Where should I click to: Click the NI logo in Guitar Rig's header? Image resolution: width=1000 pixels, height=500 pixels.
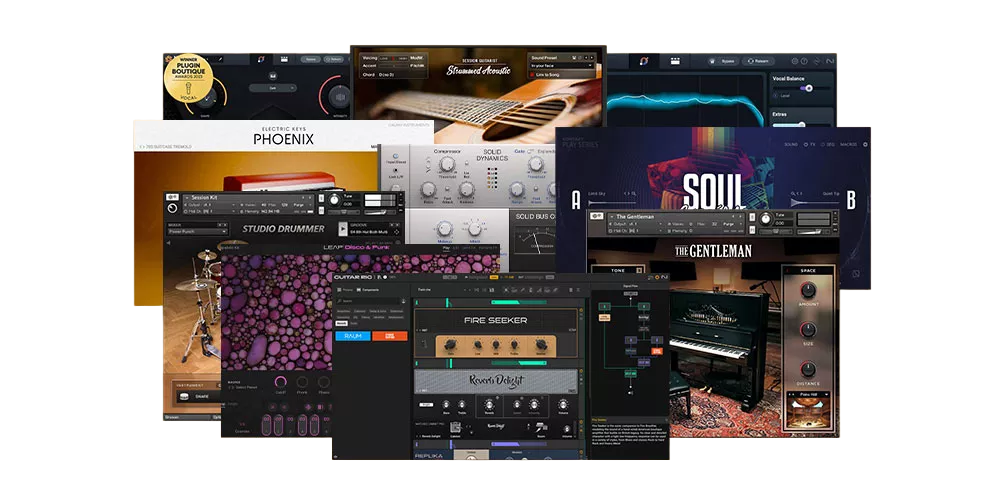[665, 277]
